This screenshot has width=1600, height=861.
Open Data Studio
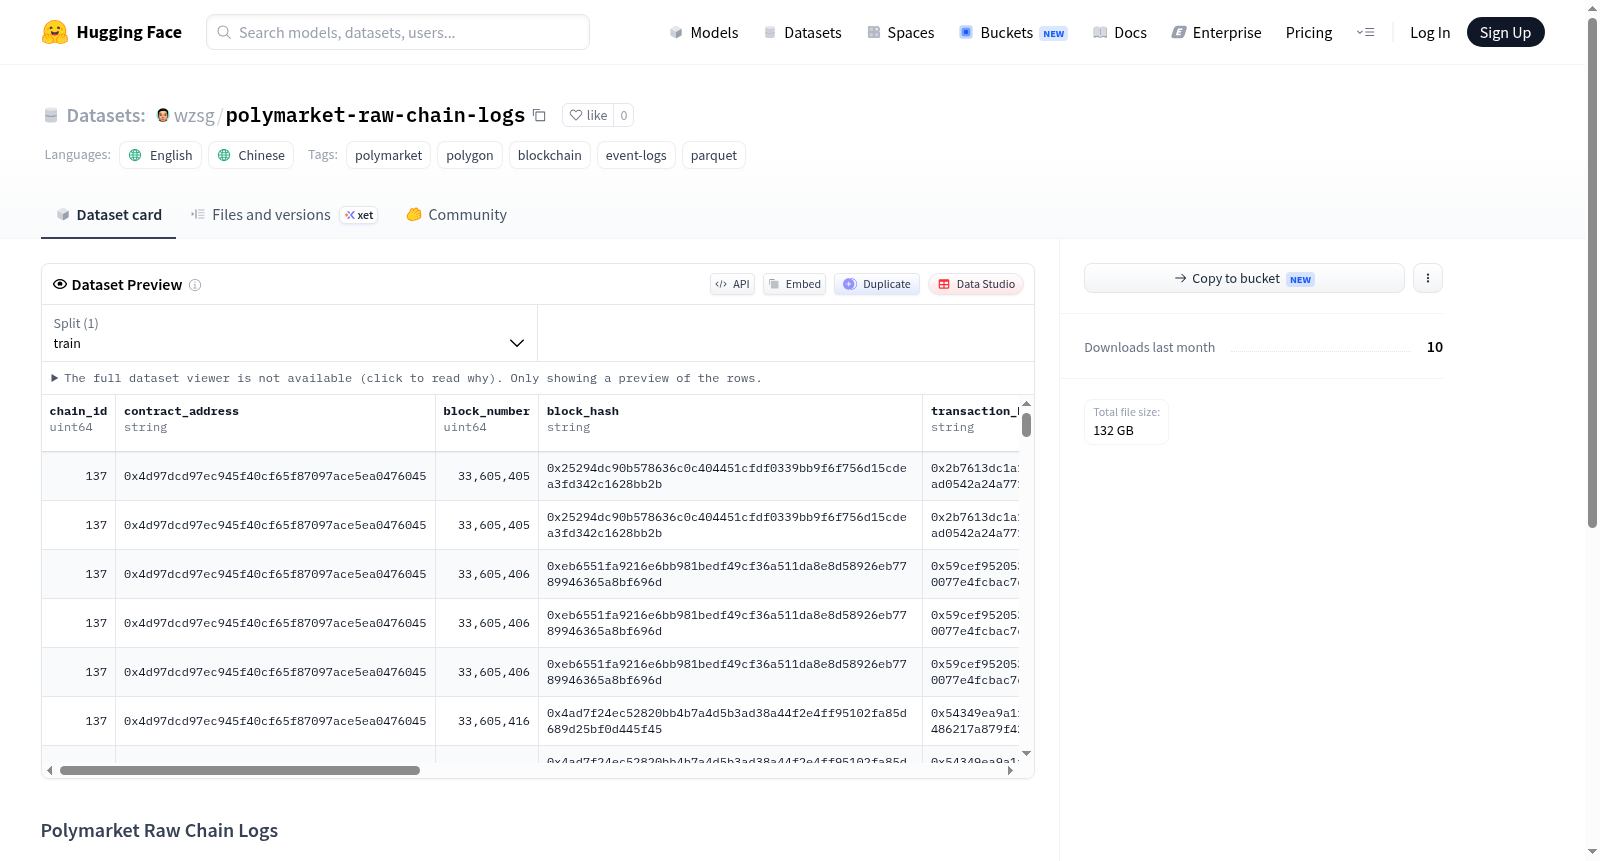click(x=976, y=284)
